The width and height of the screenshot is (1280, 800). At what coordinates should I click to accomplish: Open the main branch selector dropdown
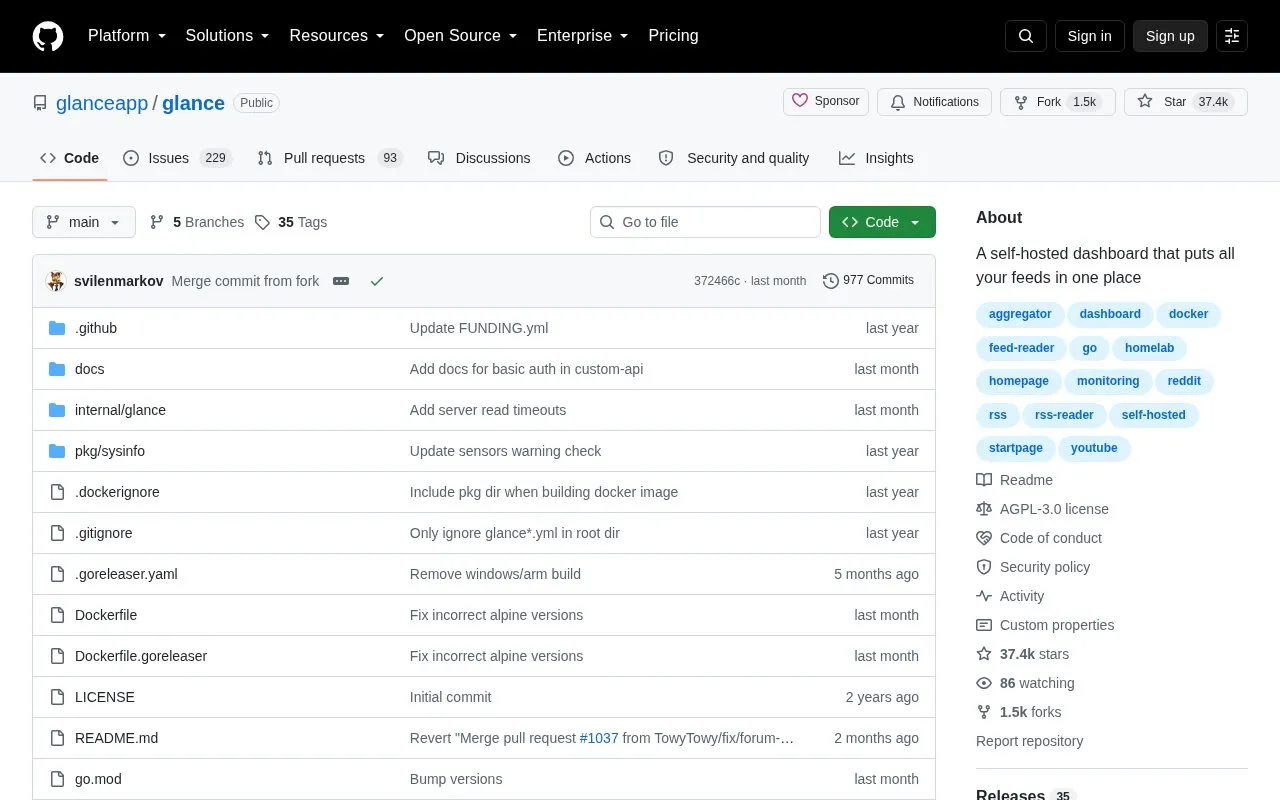pos(84,222)
